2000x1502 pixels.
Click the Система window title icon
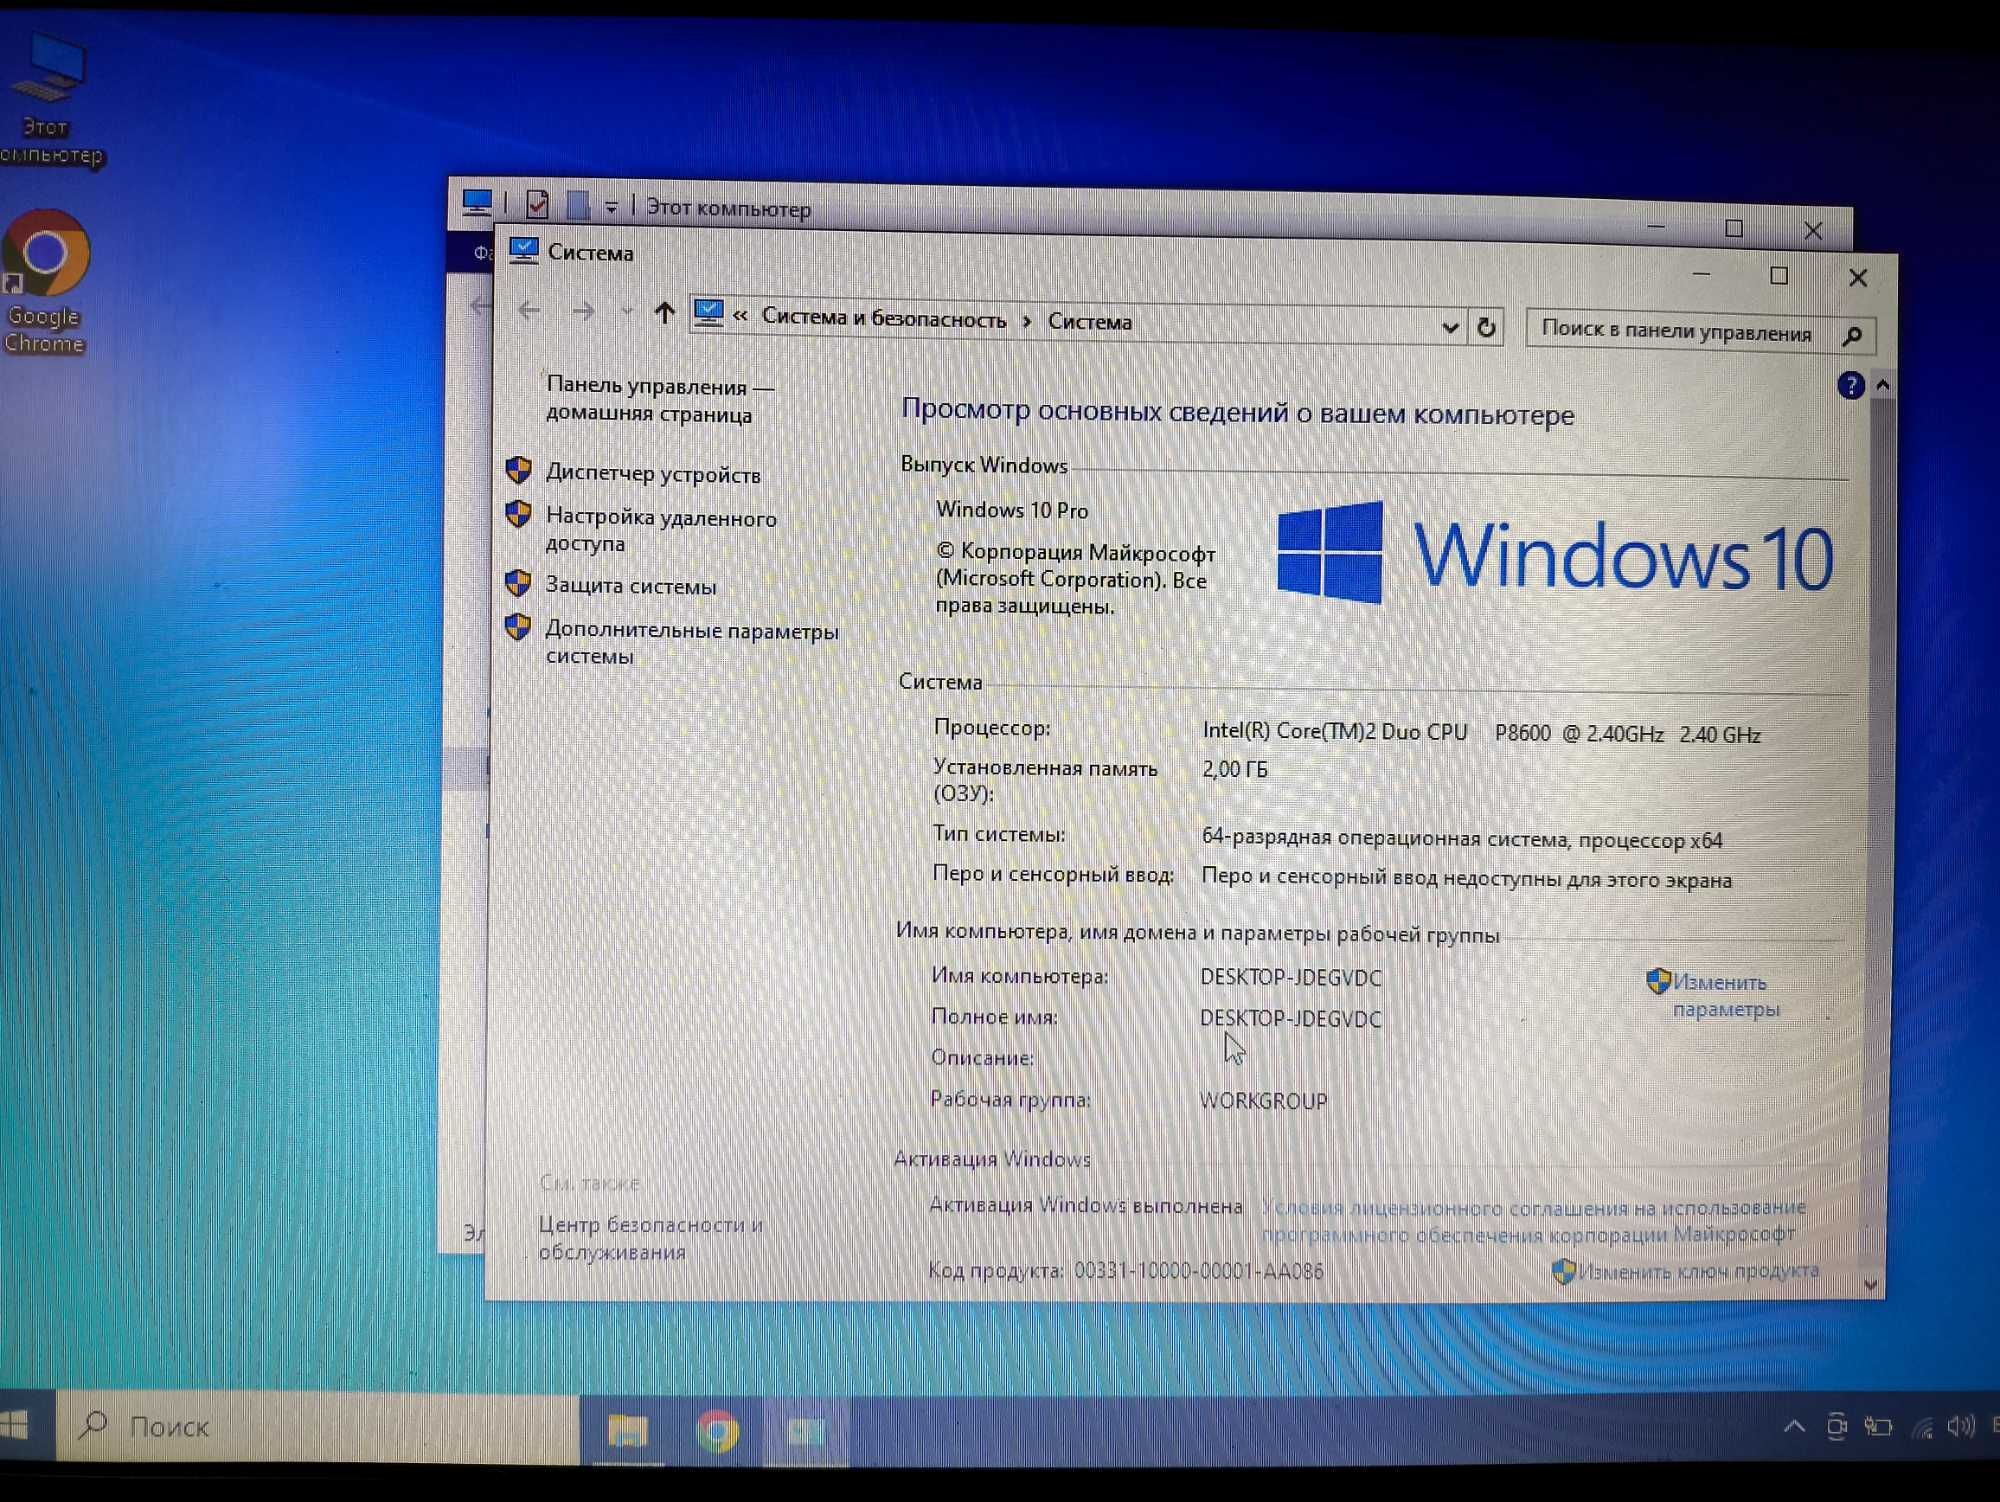click(x=523, y=250)
